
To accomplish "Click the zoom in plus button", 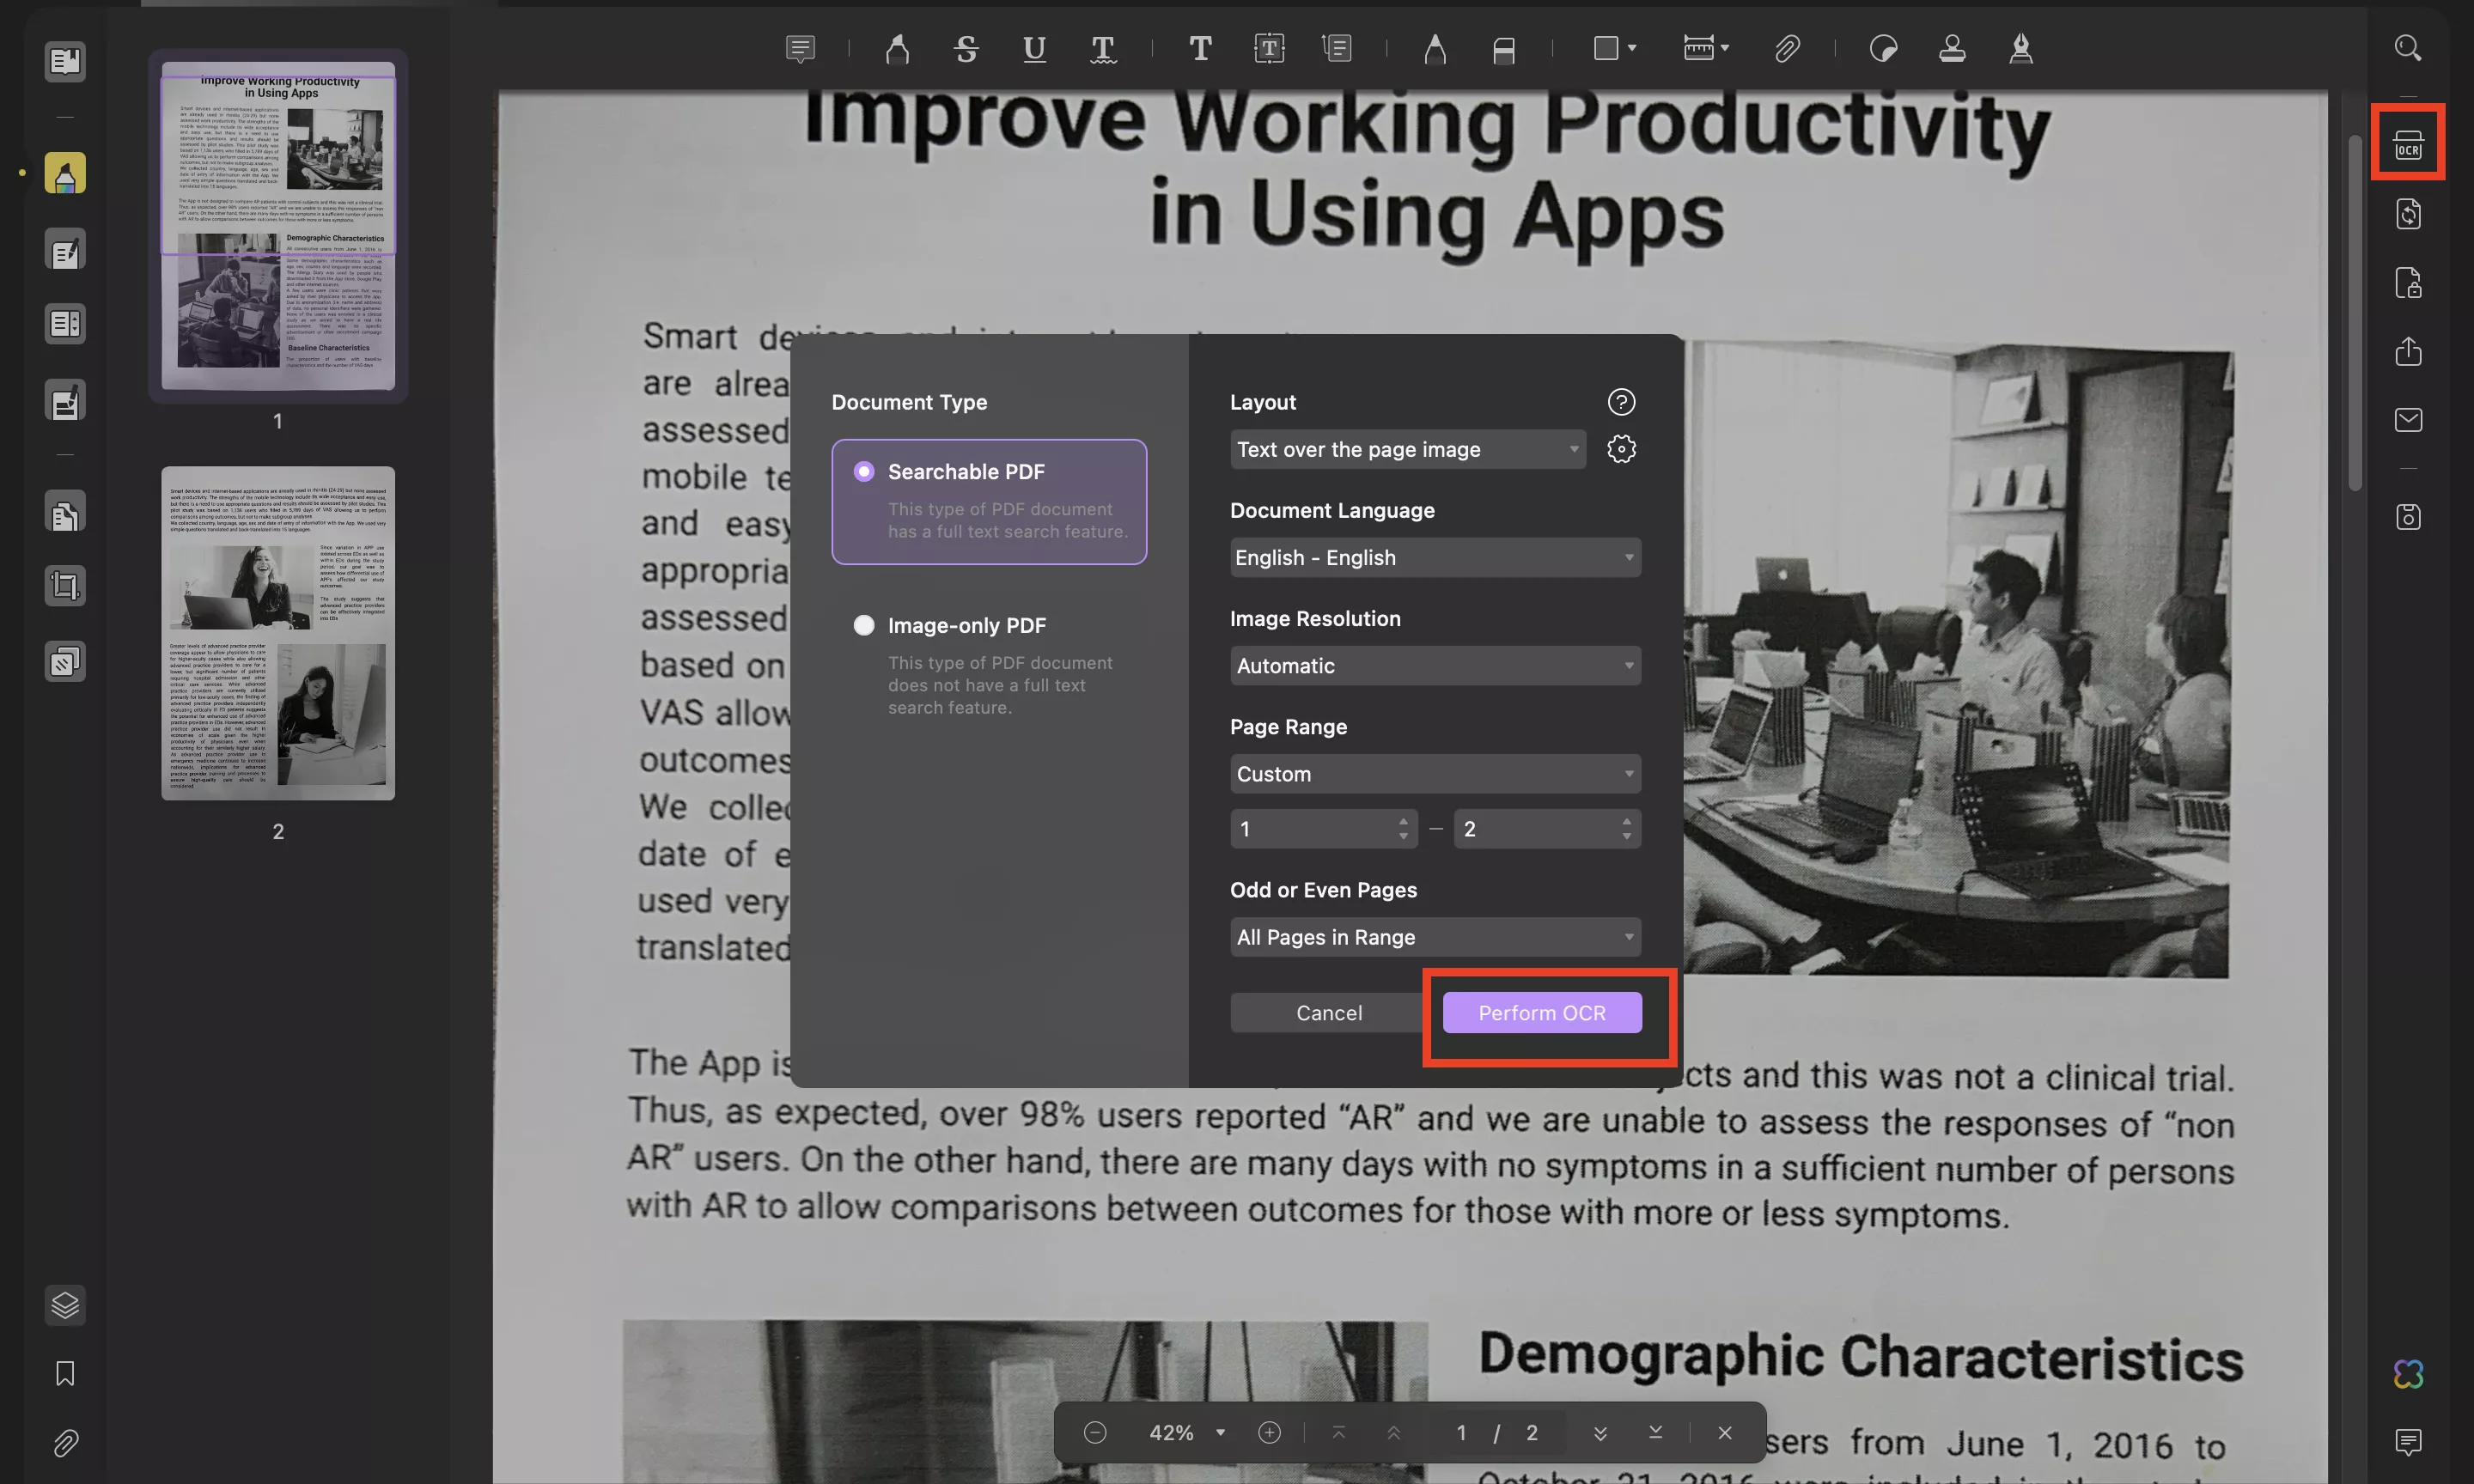I will pos(1269,1433).
